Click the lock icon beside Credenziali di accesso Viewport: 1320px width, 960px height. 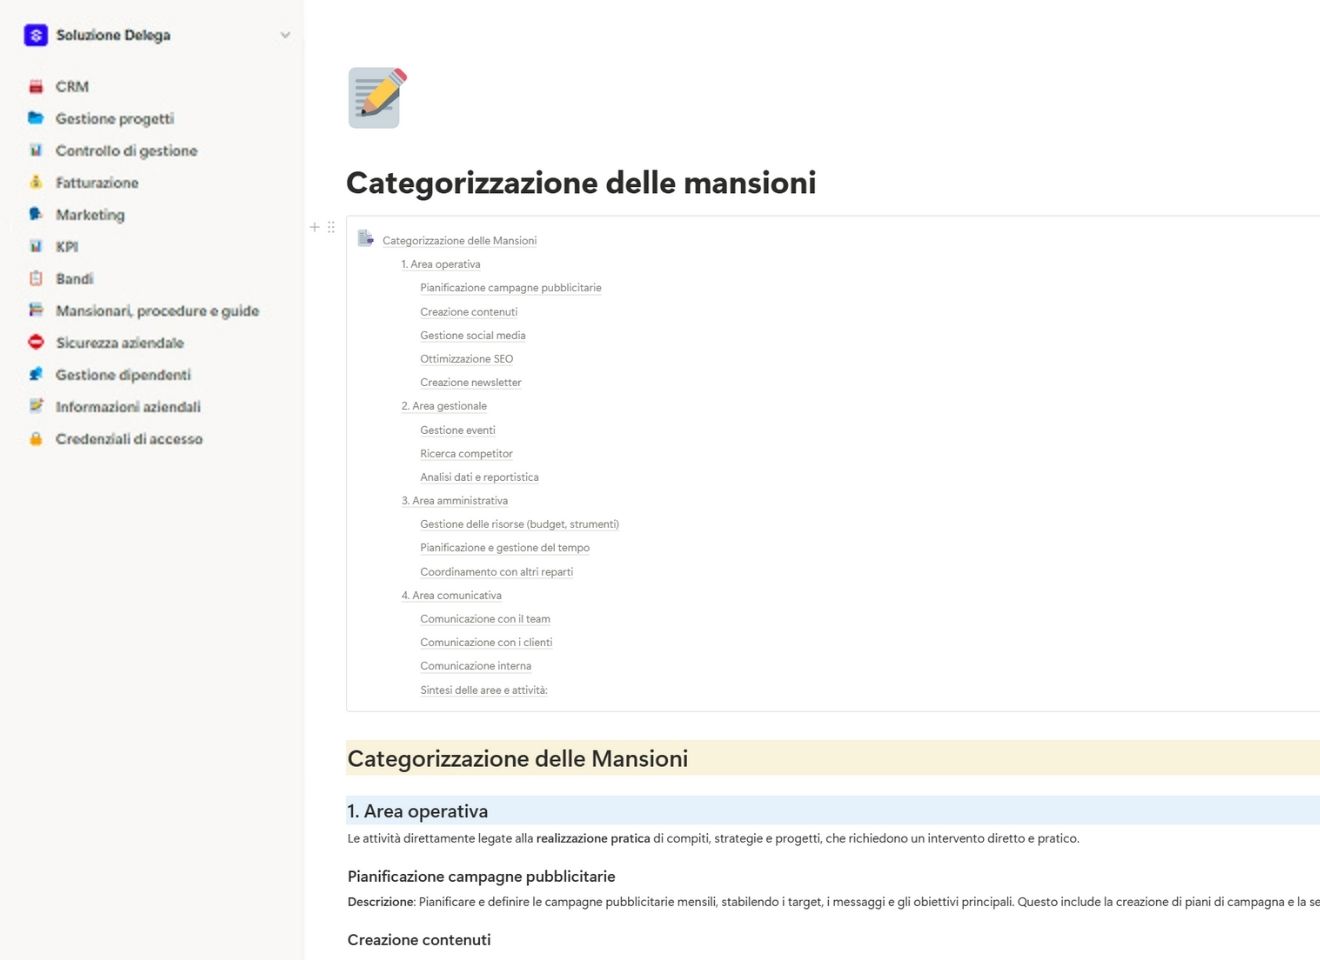pyautogui.click(x=37, y=438)
